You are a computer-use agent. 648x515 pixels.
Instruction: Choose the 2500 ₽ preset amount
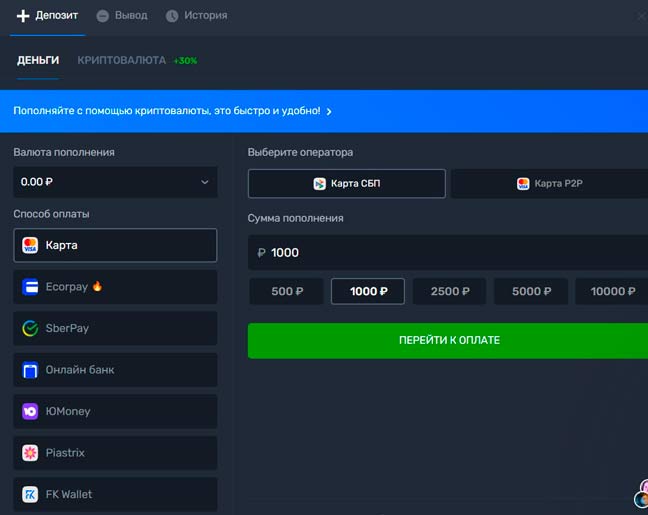coord(450,291)
